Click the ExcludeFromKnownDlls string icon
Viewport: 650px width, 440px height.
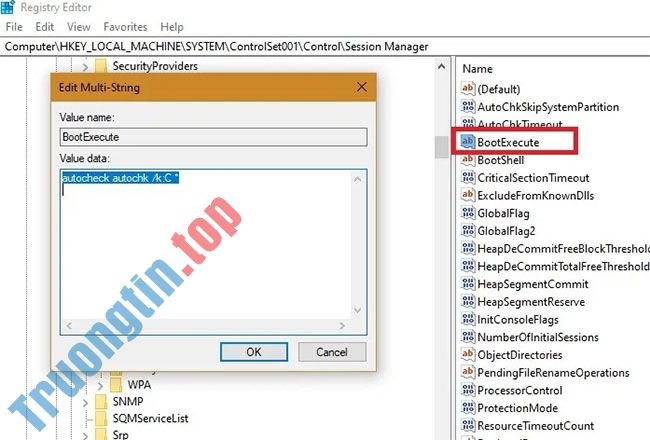click(468, 194)
